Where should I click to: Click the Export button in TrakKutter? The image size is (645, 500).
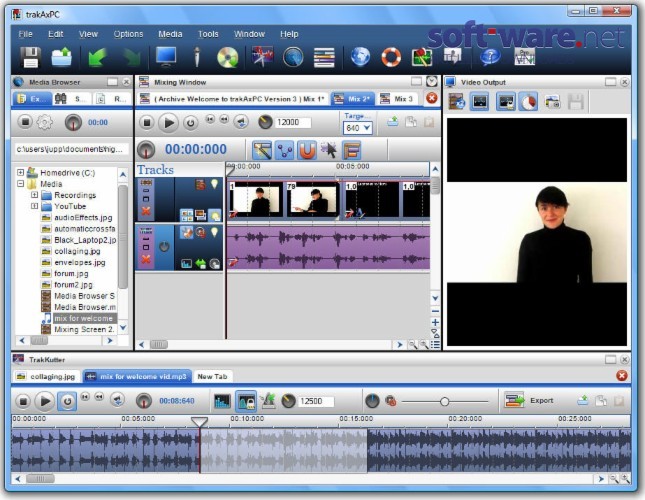(529, 400)
